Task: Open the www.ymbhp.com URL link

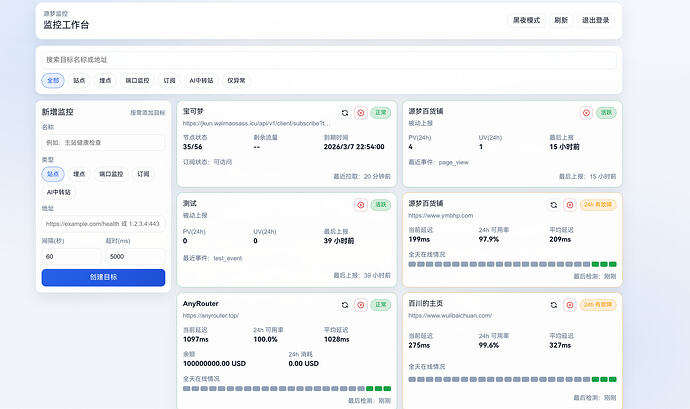Action: (x=440, y=216)
